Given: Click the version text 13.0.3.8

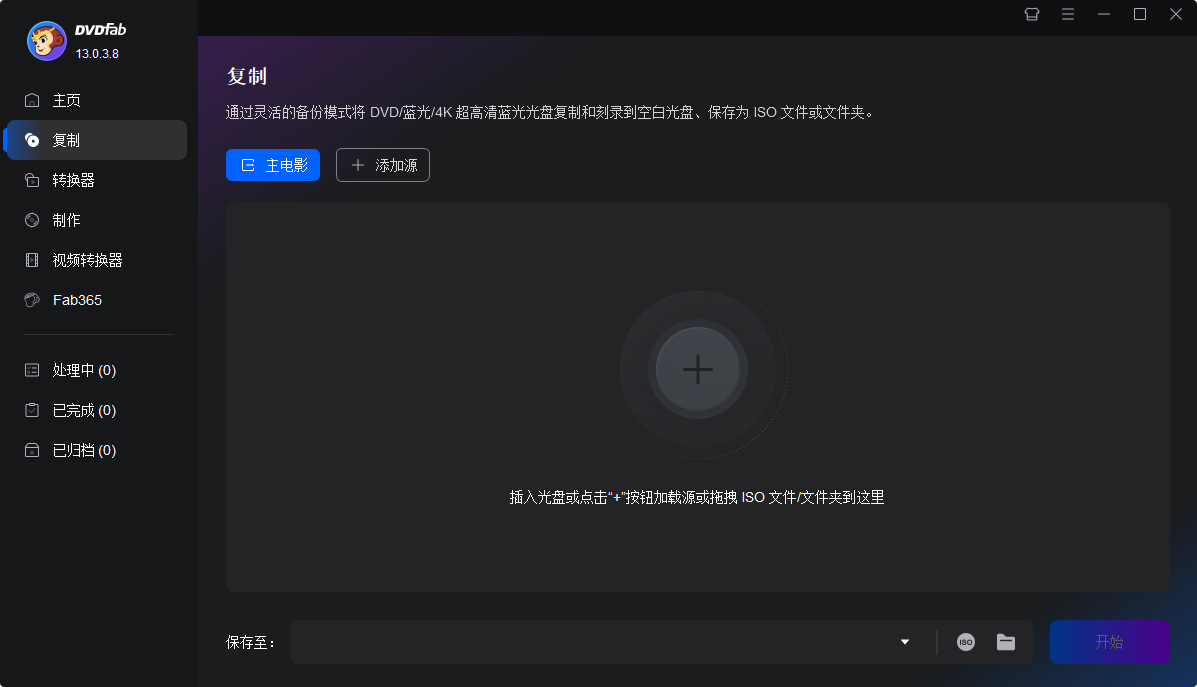Looking at the screenshot, I should pos(97,53).
